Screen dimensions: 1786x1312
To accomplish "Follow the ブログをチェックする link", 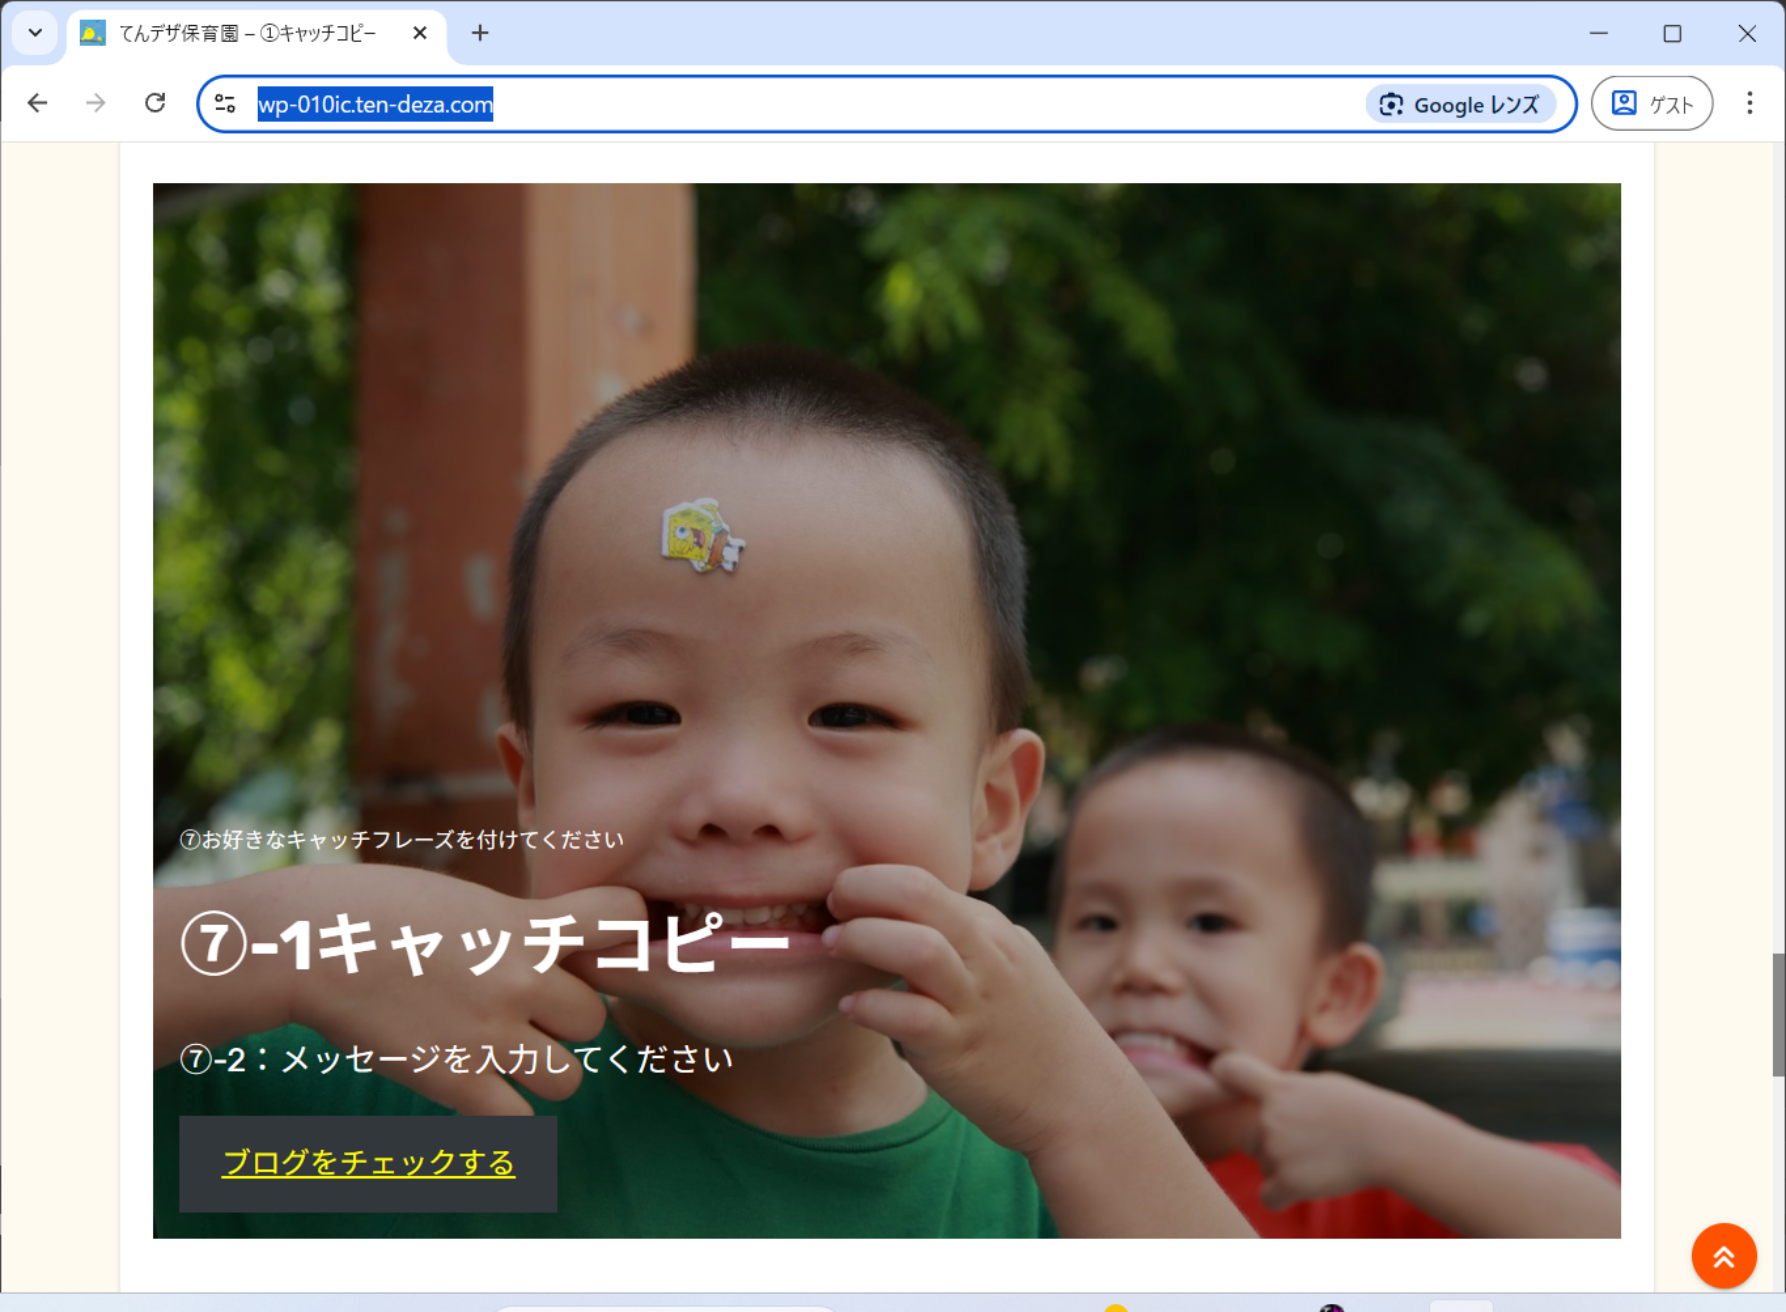I will pyautogui.click(x=368, y=1163).
